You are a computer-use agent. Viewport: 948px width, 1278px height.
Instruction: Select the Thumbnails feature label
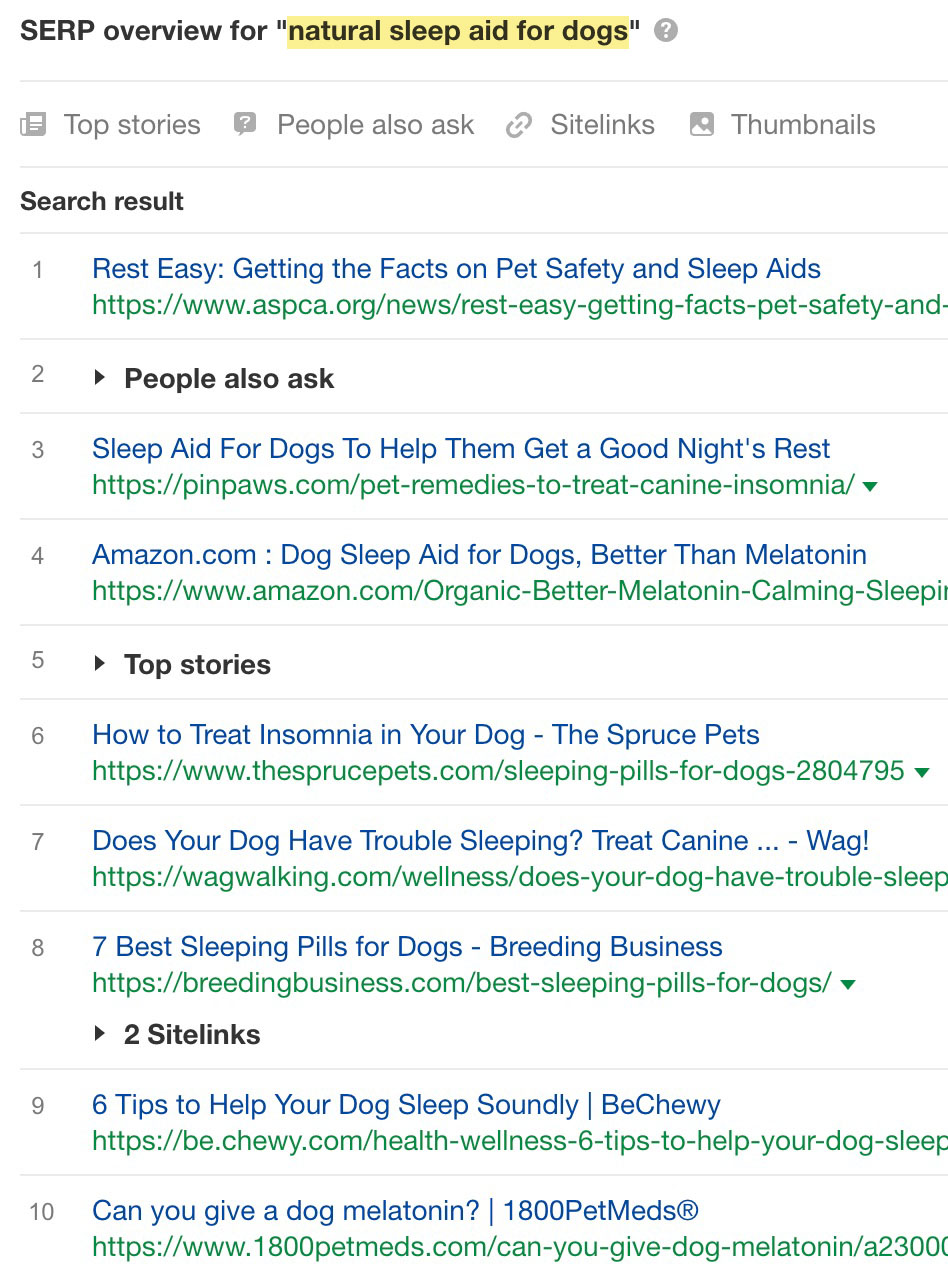[803, 125]
